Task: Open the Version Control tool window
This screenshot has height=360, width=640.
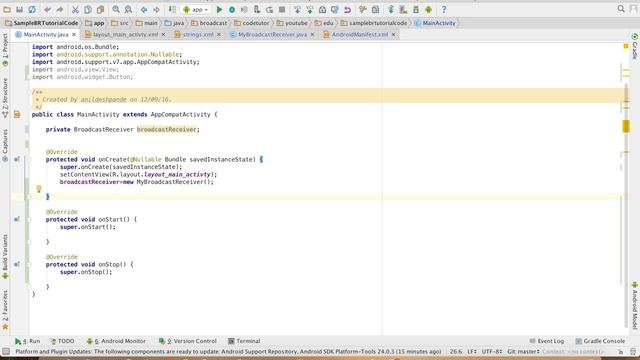Action: coord(188,341)
